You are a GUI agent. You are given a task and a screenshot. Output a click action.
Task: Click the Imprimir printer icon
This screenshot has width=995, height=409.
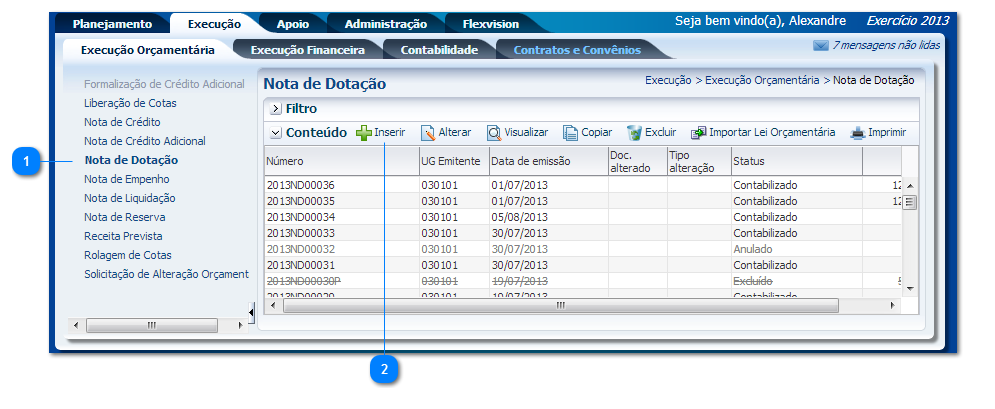[858, 133]
